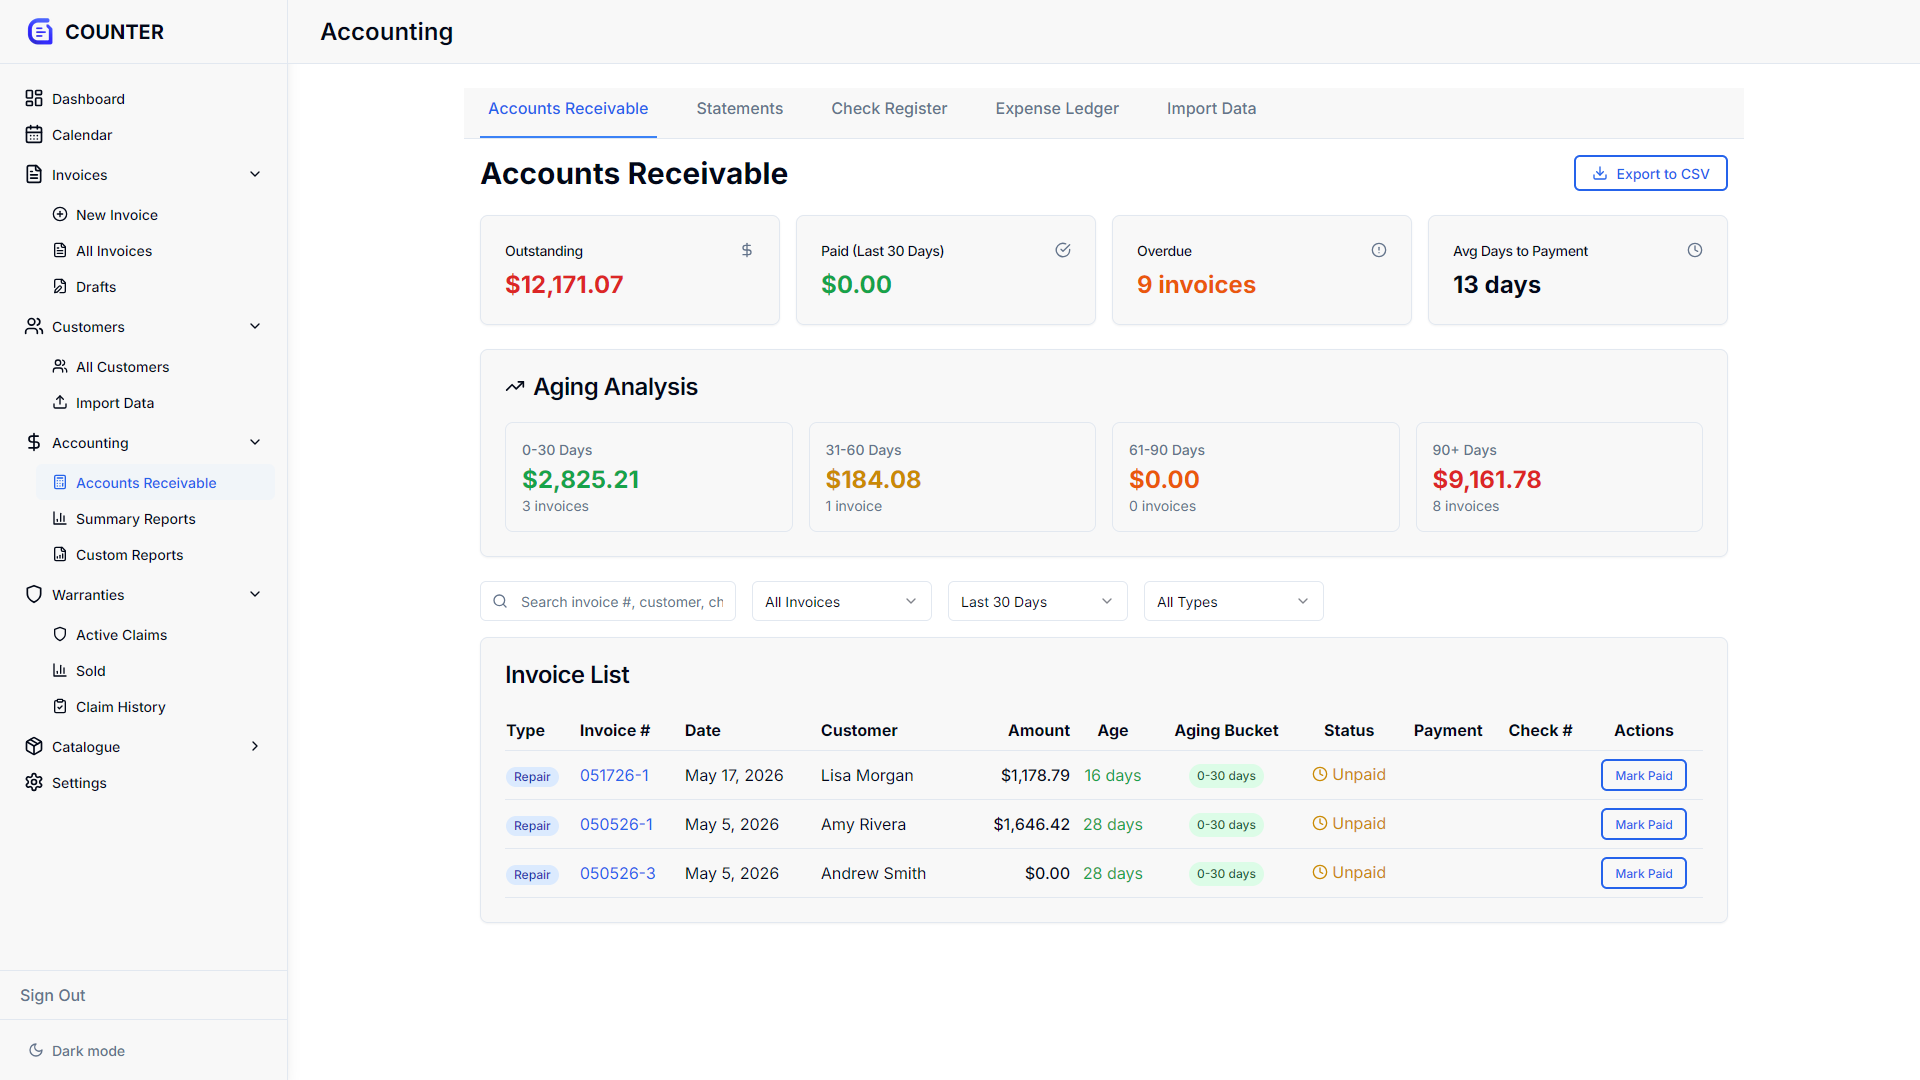This screenshot has height=1080, width=1920.
Task: Open invoice link 051726-1
Action: pyautogui.click(x=614, y=775)
